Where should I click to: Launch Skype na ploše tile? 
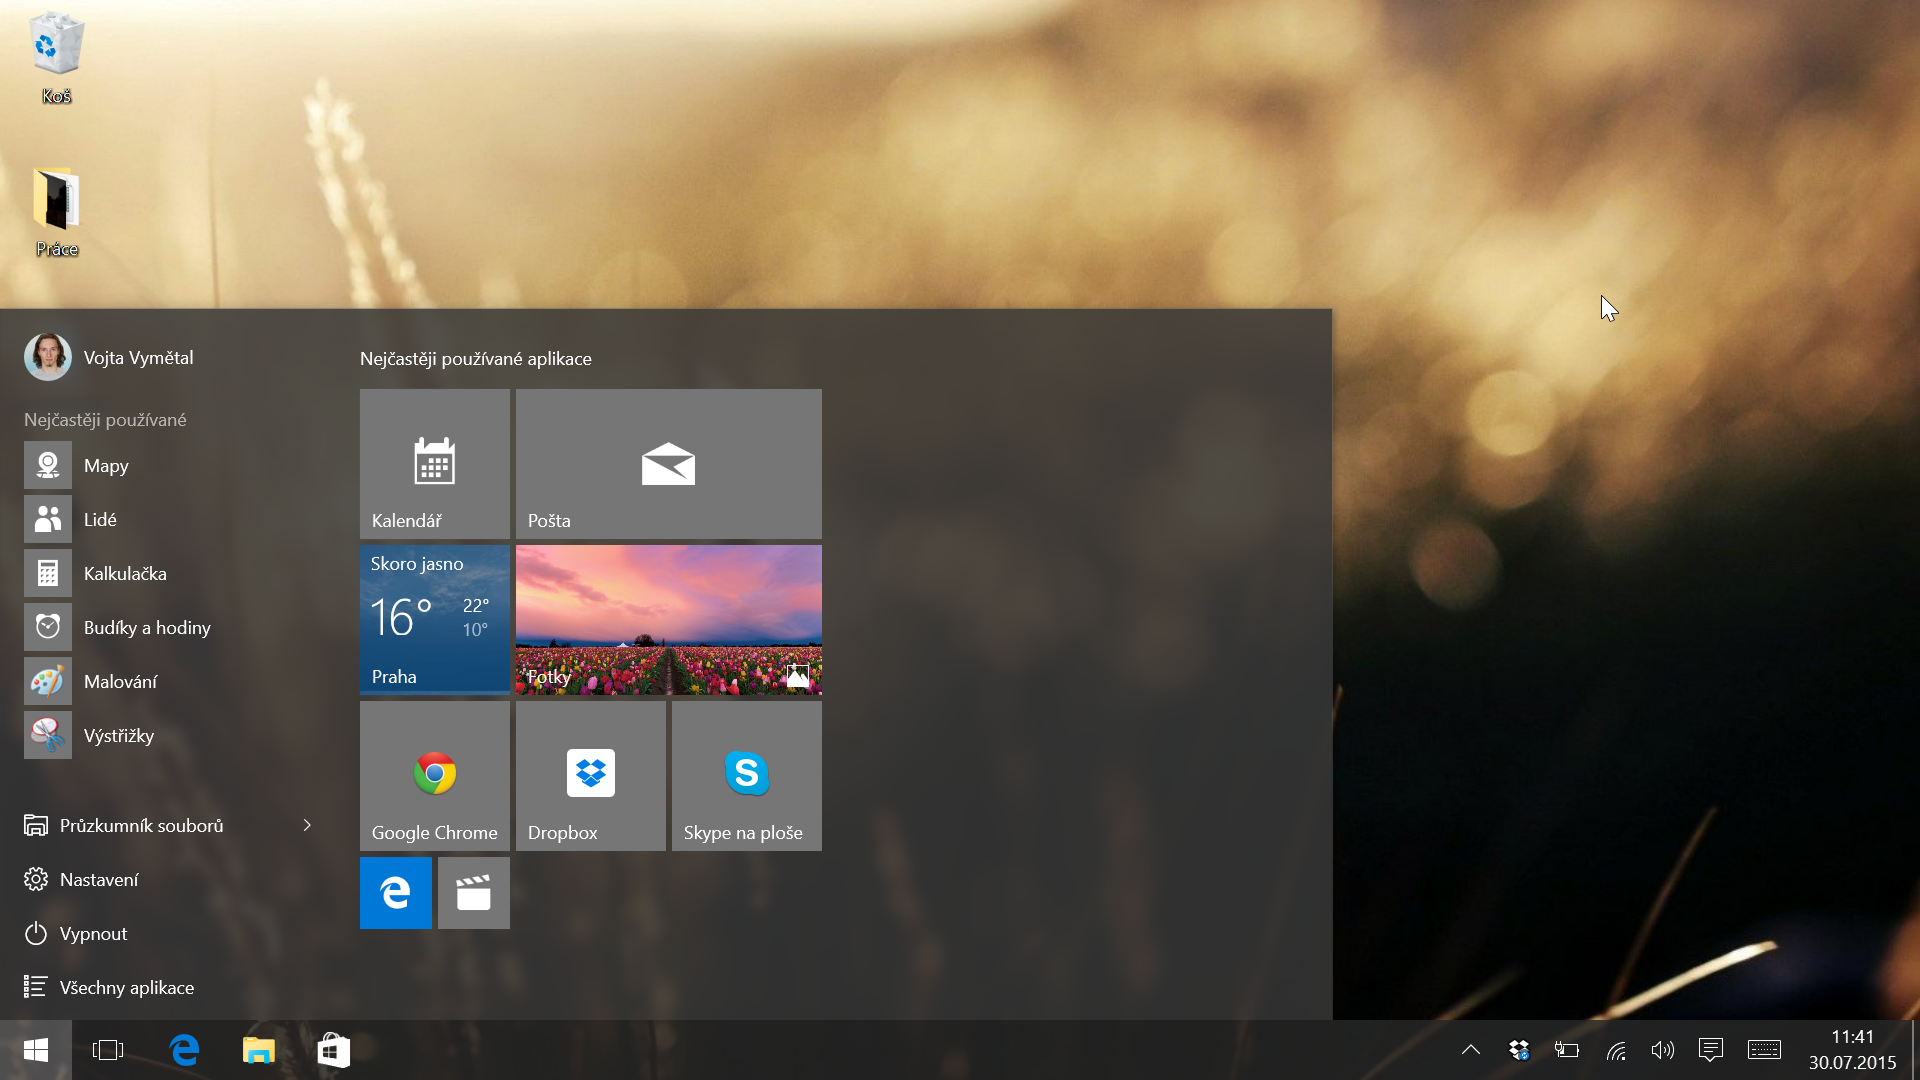(746, 775)
